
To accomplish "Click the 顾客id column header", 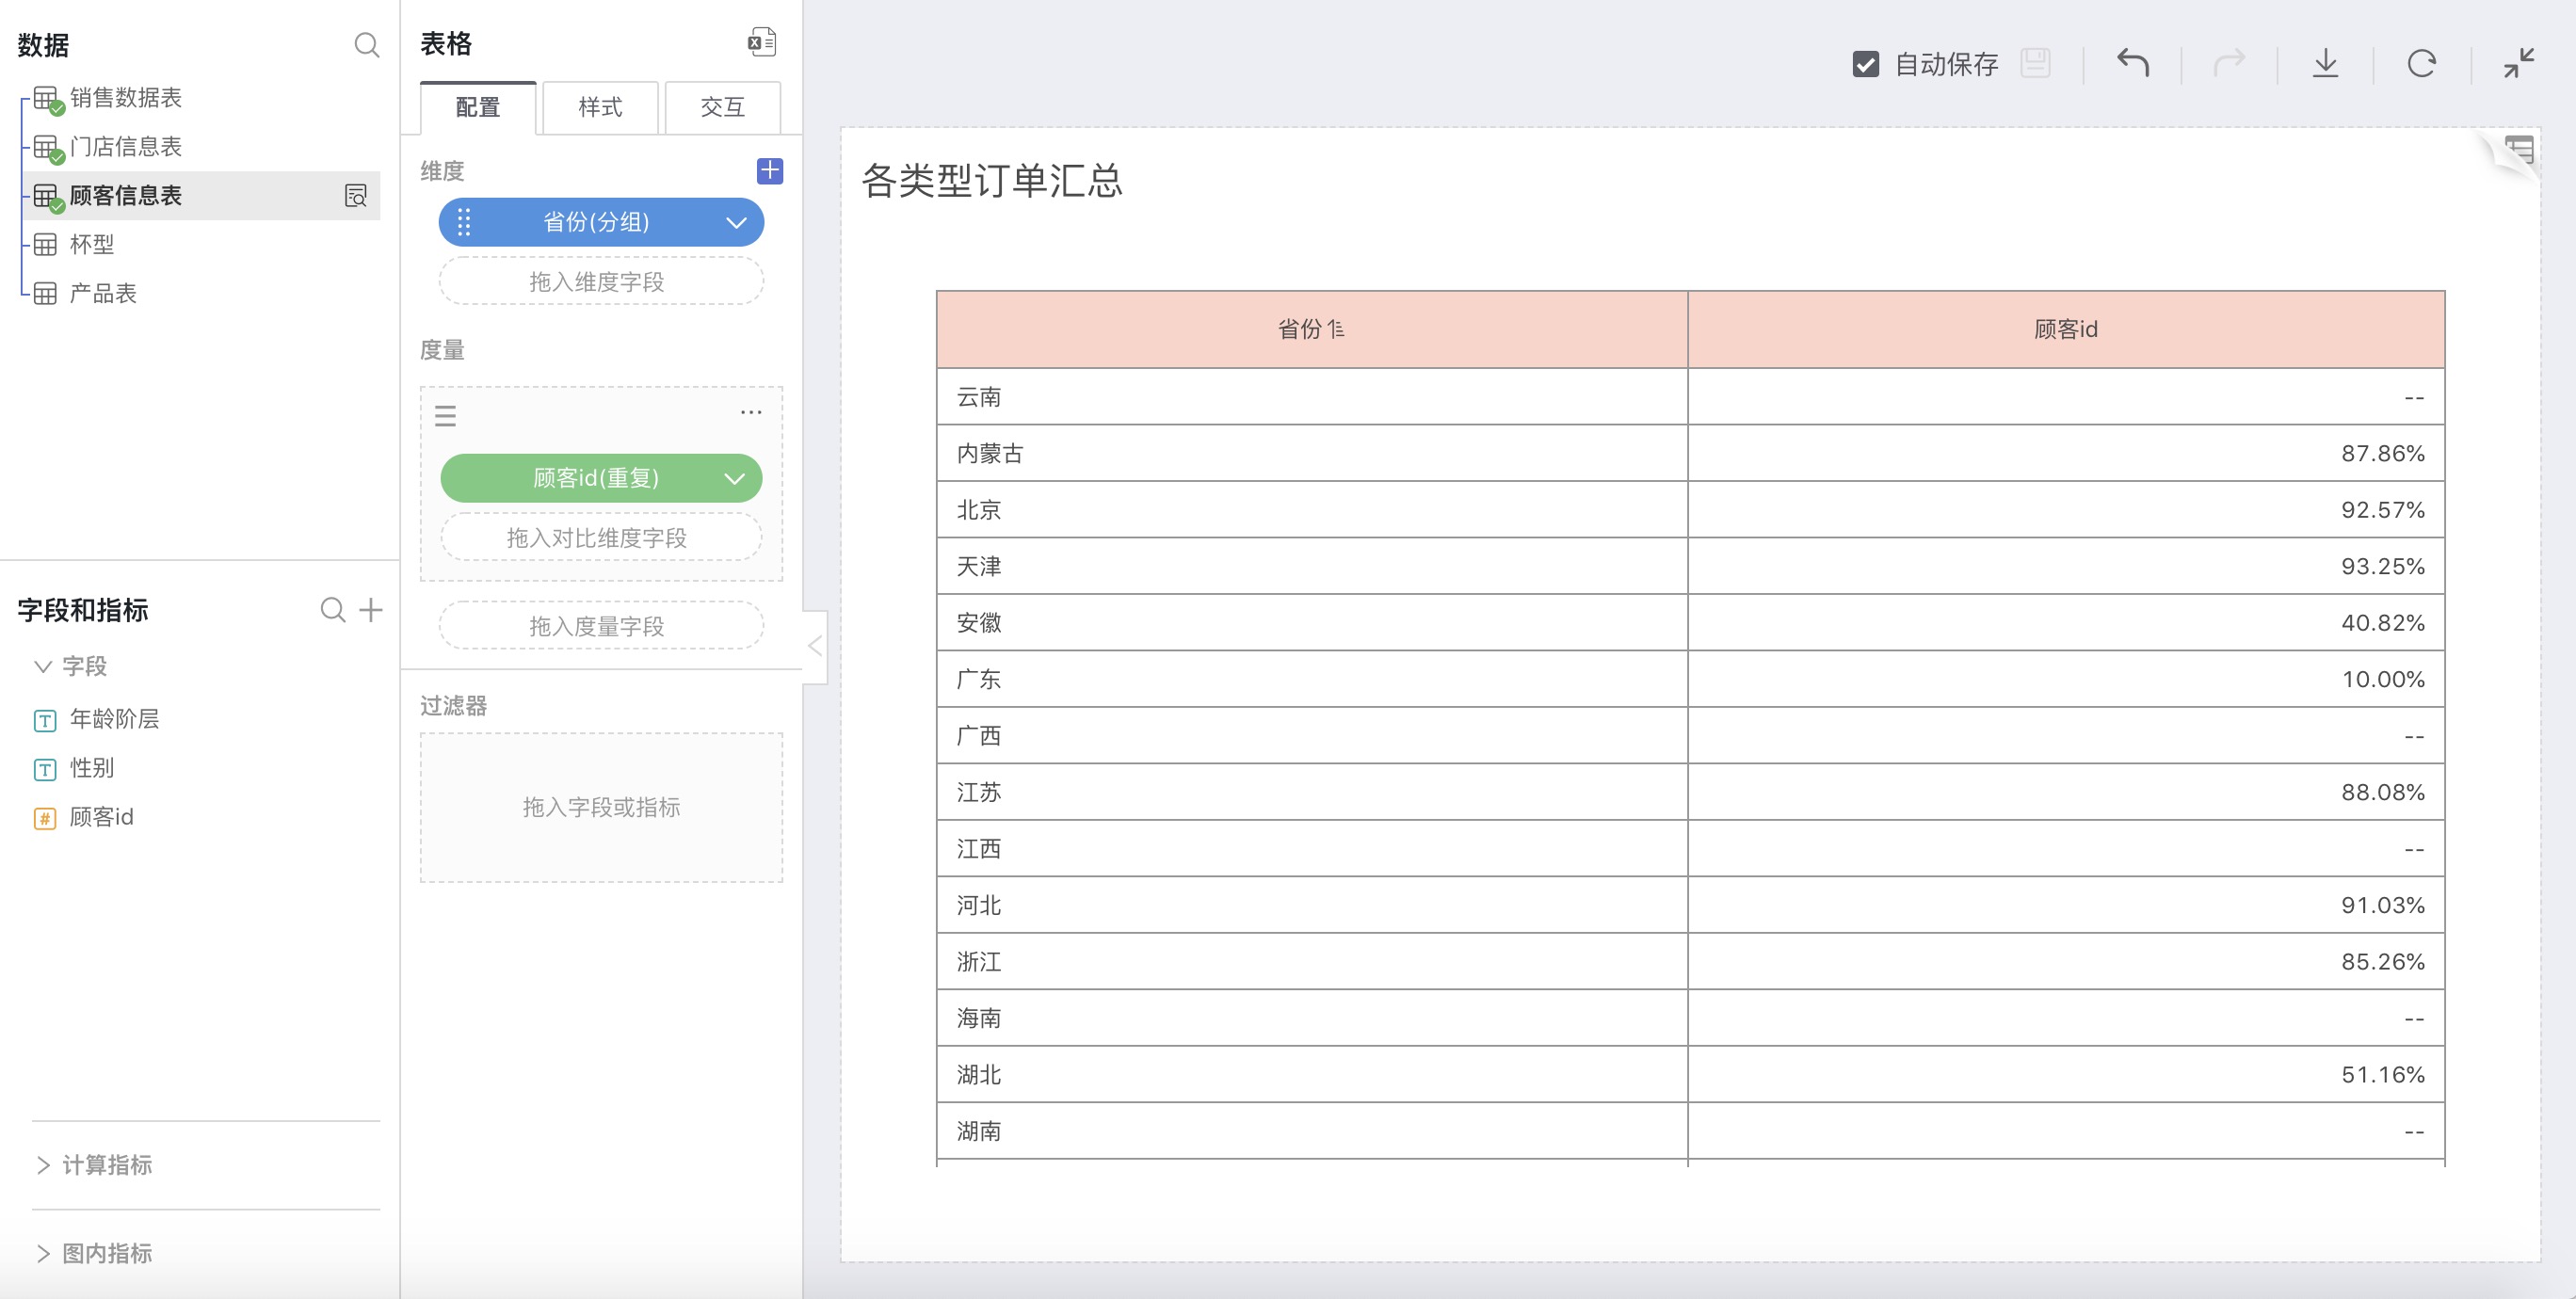I will coord(2066,329).
